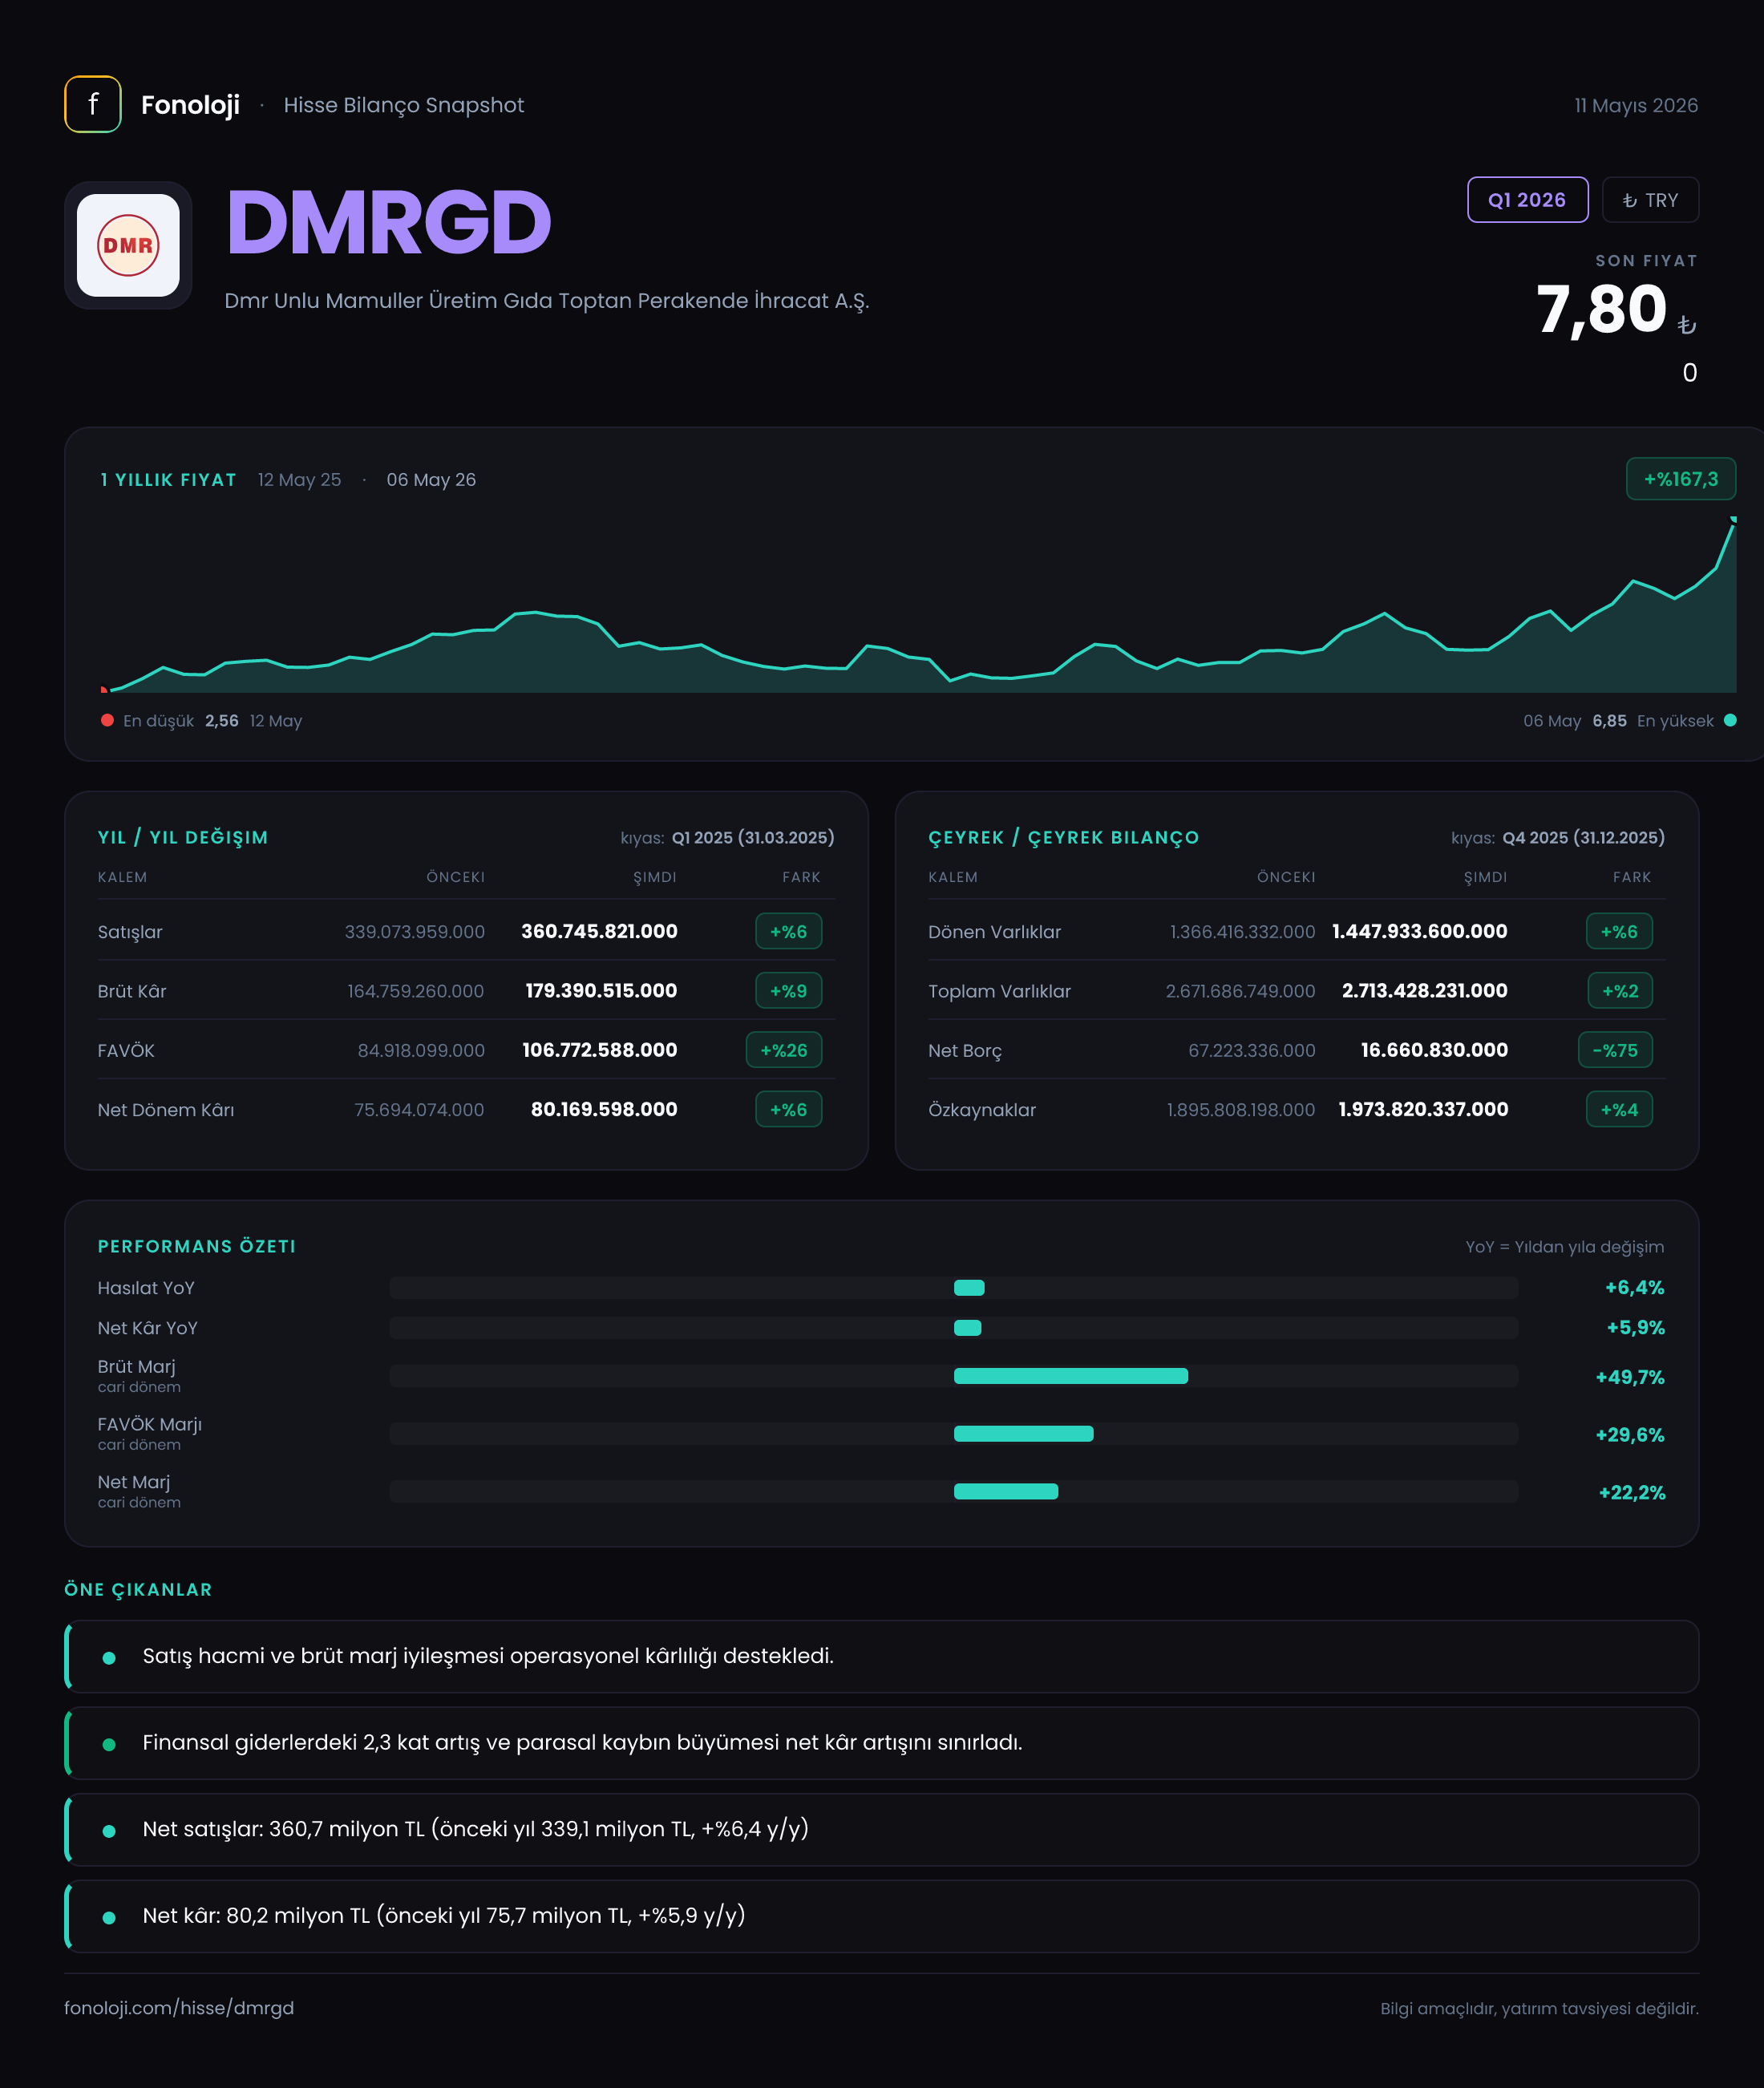Image resolution: width=1764 pixels, height=2088 pixels.
Task: Click the FAVÖK Marjı progress bar
Action: [954, 1434]
